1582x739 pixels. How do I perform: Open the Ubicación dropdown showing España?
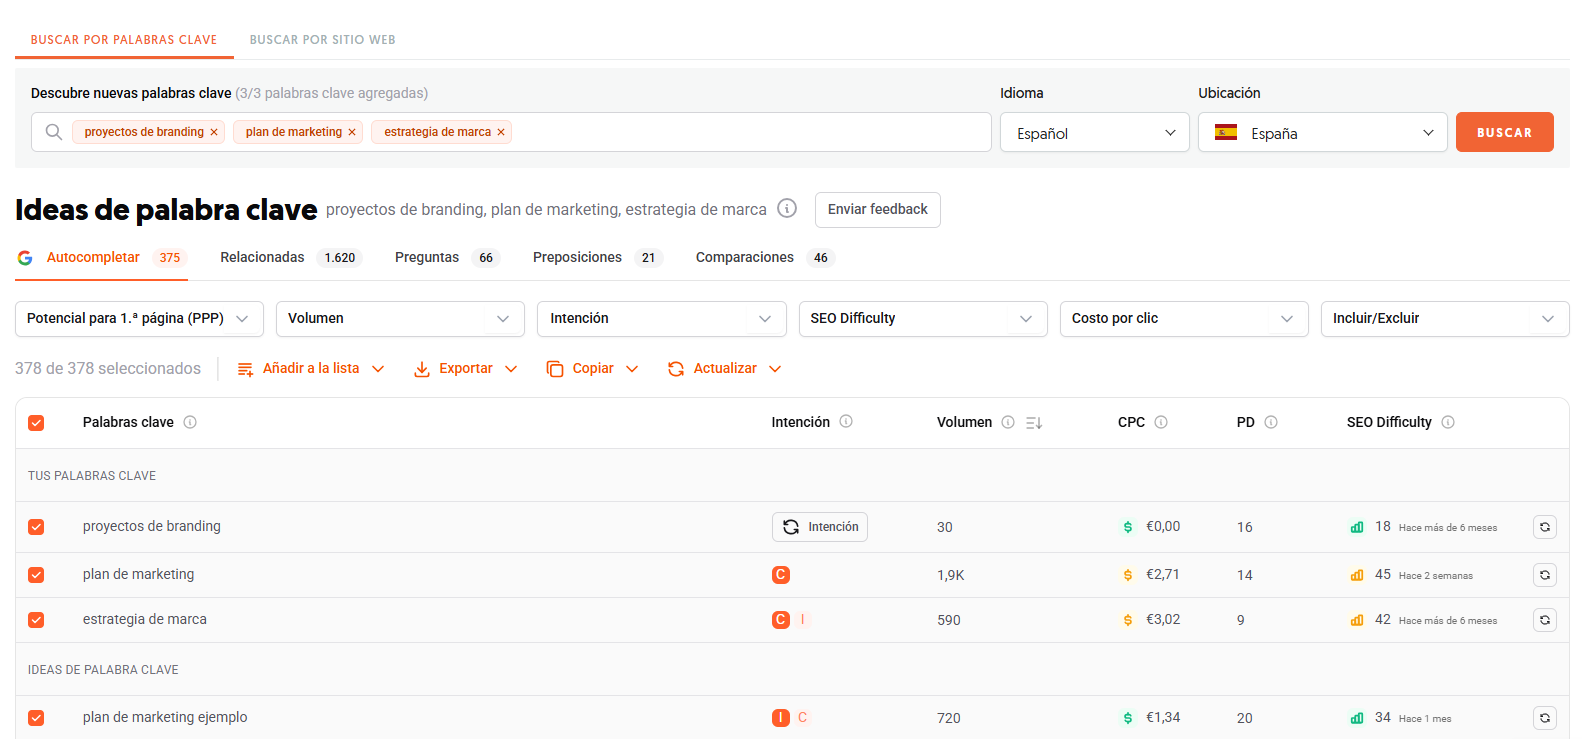(1322, 133)
